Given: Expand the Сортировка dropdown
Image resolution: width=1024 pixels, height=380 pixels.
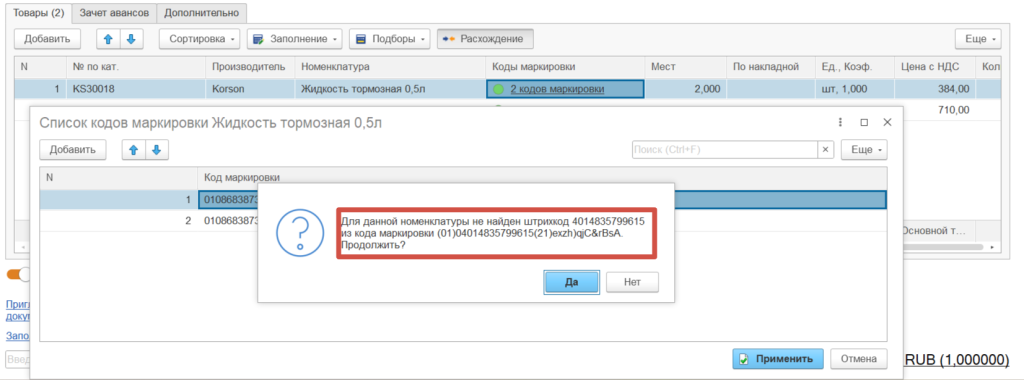Looking at the screenshot, I should 200,39.
